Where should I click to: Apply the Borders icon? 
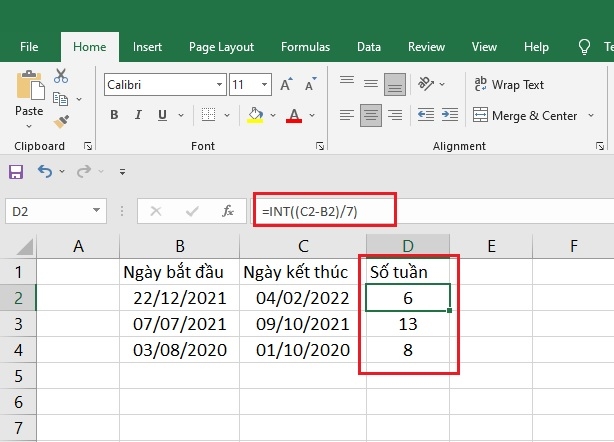[x=208, y=115]
